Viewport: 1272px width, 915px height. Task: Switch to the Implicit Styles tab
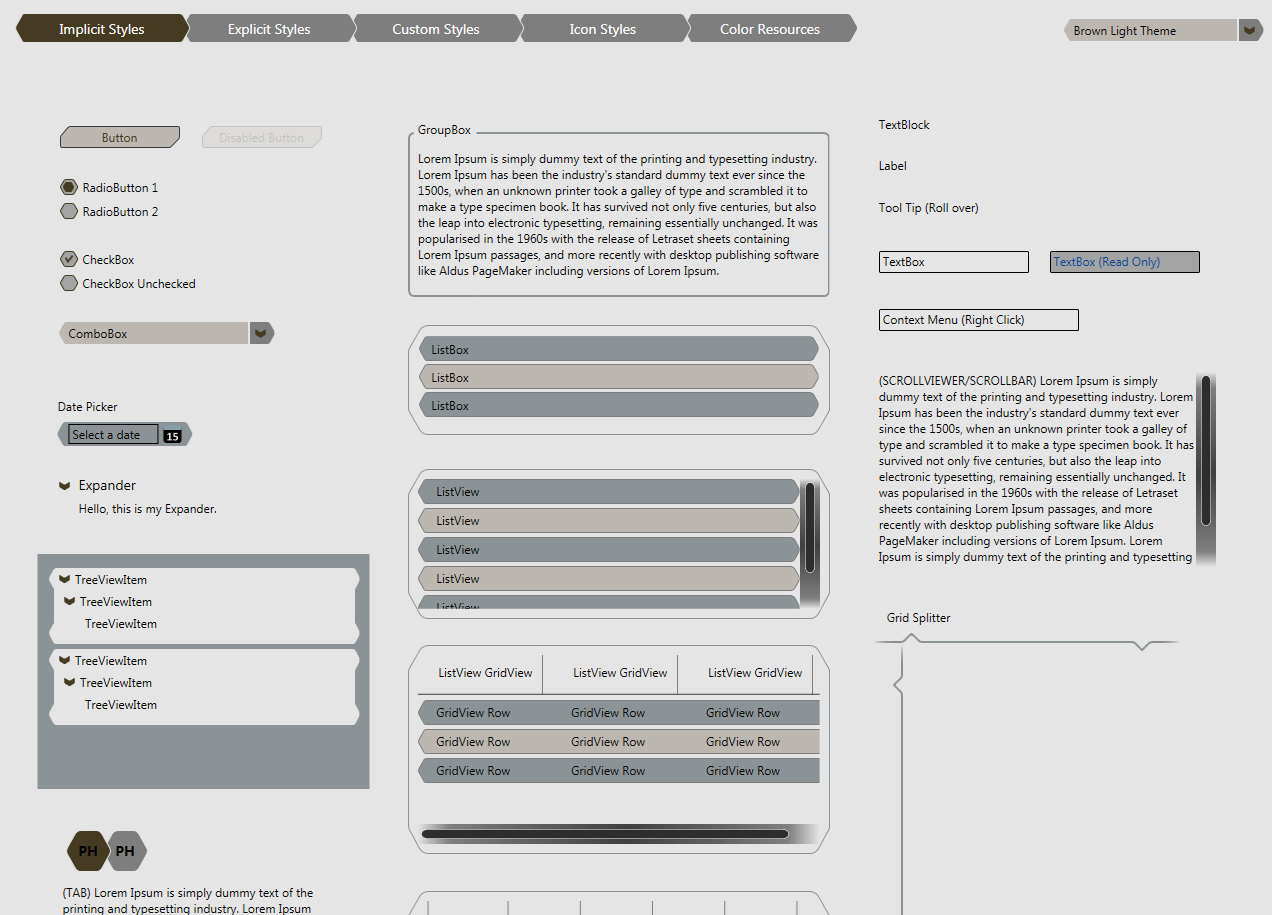101,29
